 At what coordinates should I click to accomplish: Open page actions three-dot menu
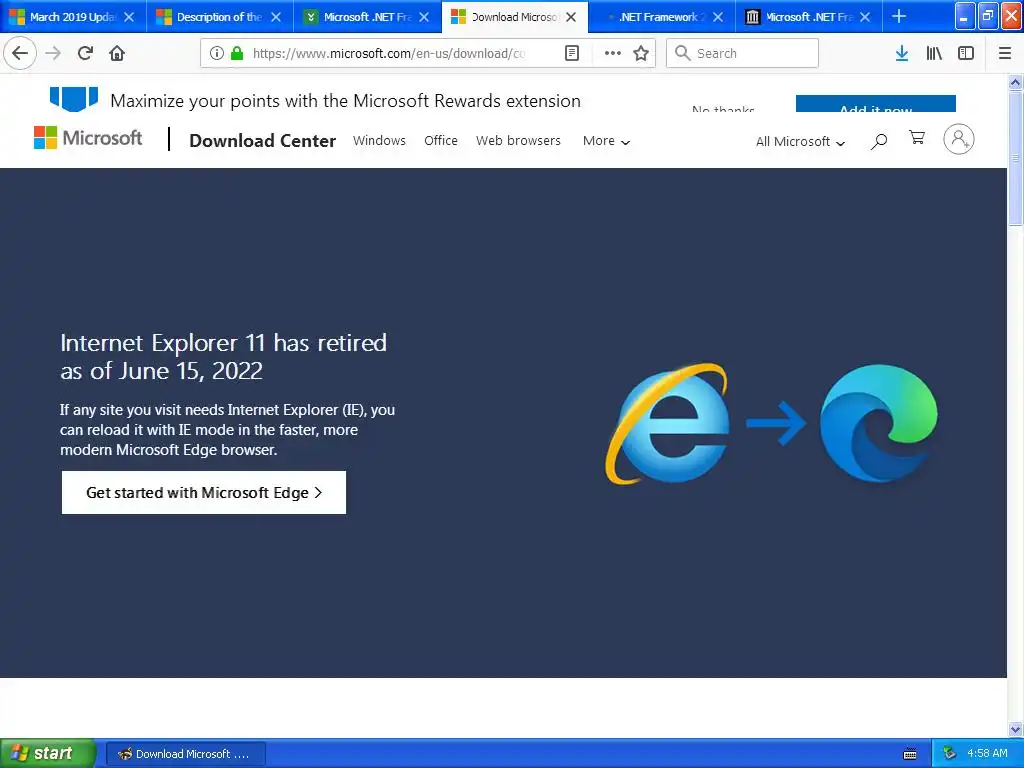click(613, 53)
